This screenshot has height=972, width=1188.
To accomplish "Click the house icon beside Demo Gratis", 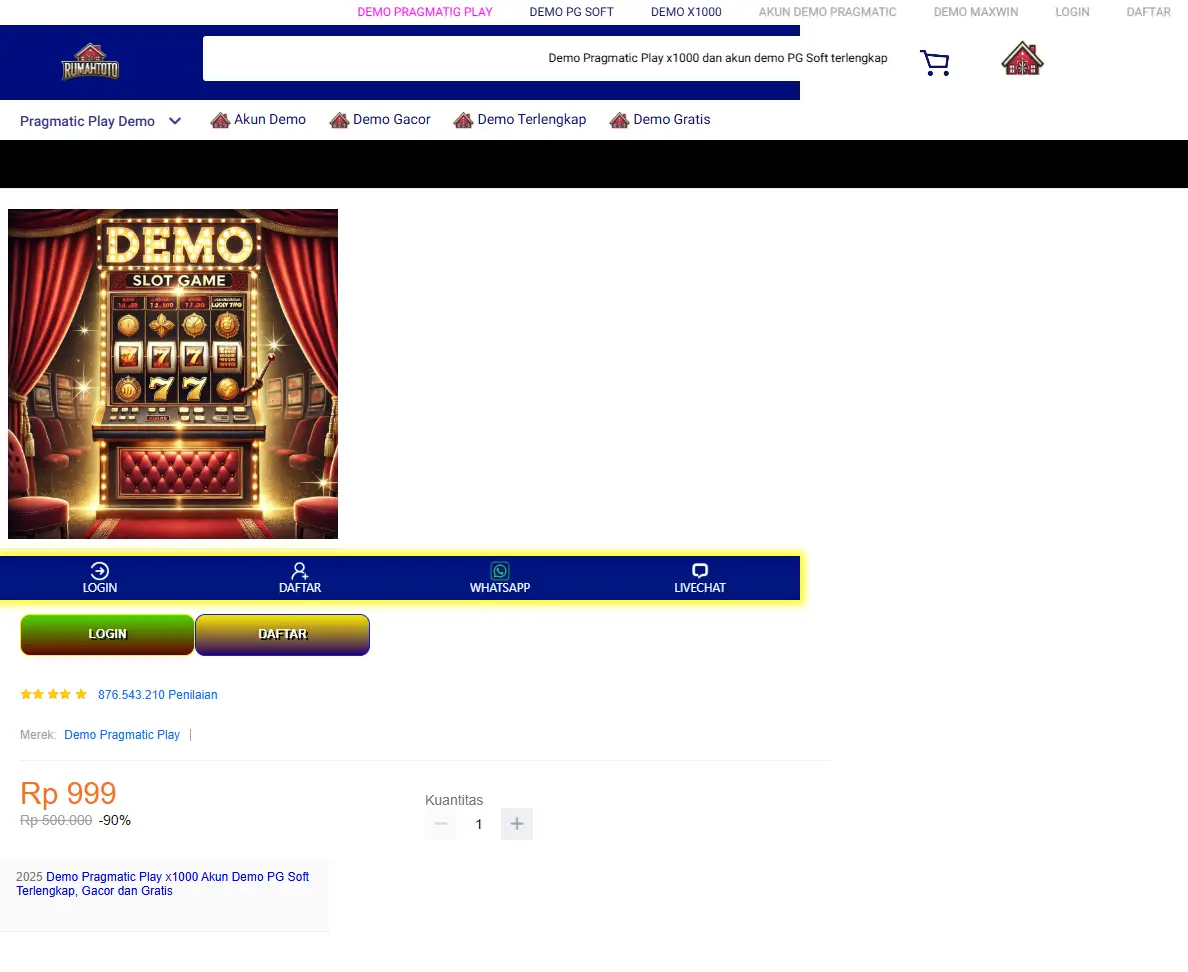I will pos(620,120).
